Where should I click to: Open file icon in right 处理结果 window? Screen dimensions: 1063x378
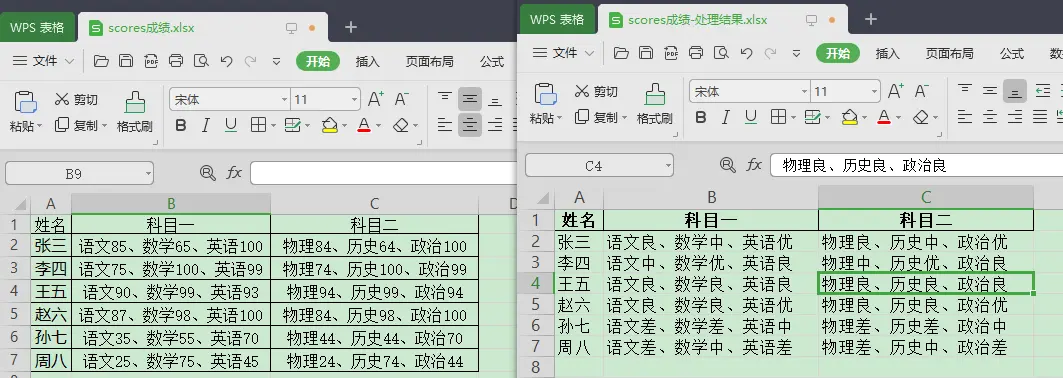pos(621,53)
